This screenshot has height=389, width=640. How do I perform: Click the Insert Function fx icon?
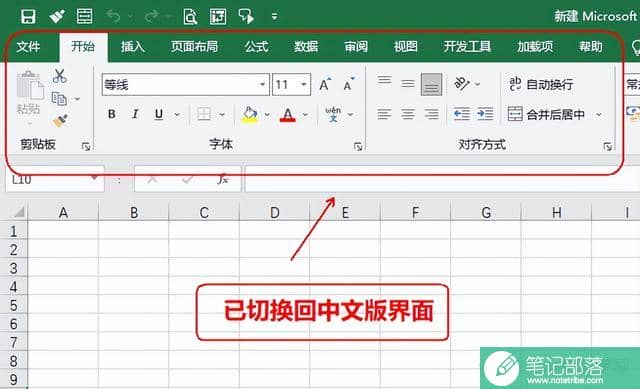point(223,179)
